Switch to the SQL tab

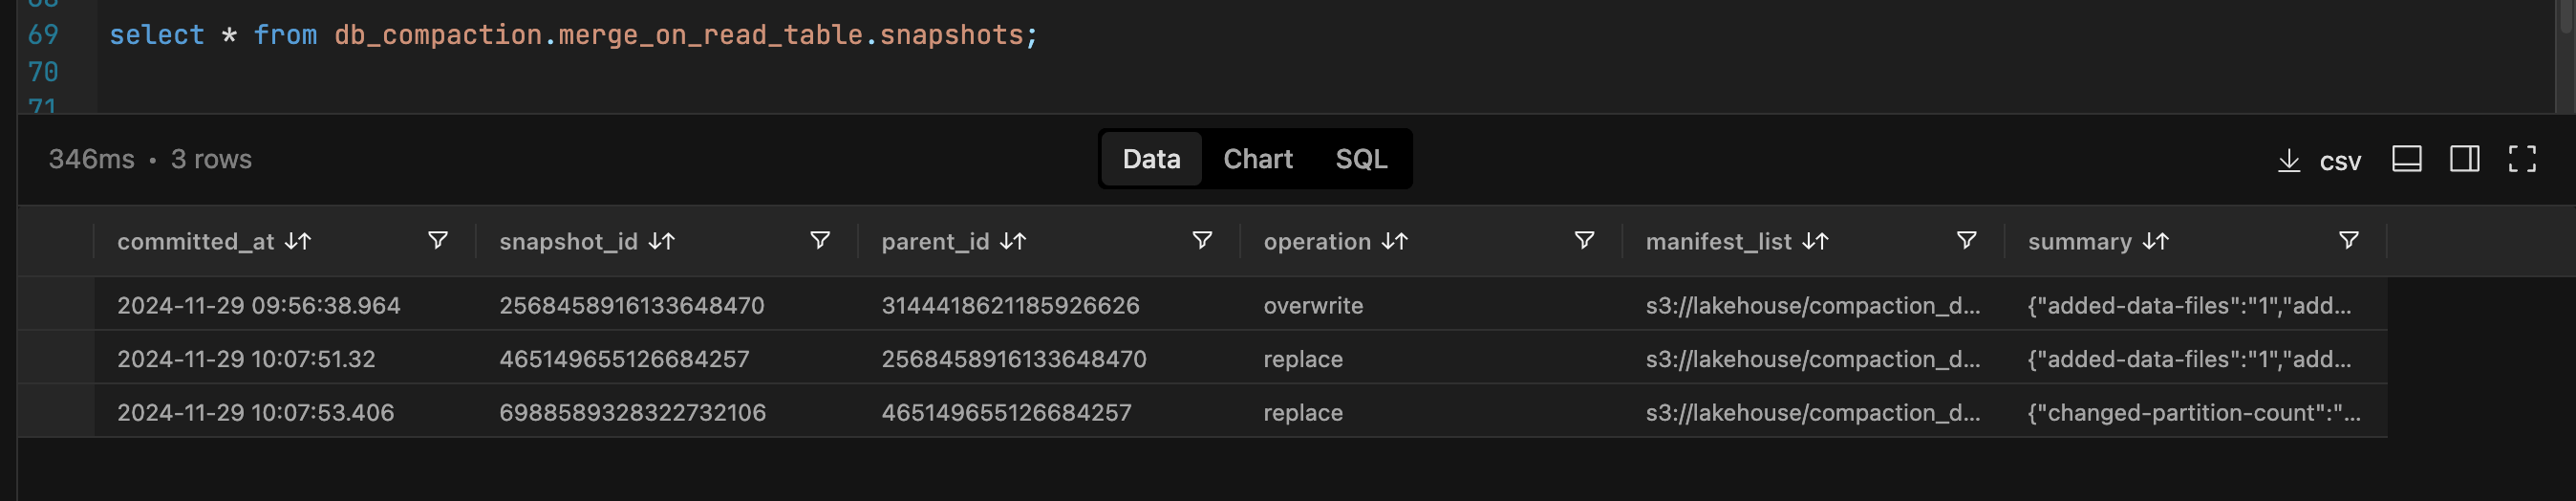click(1360, 159)
